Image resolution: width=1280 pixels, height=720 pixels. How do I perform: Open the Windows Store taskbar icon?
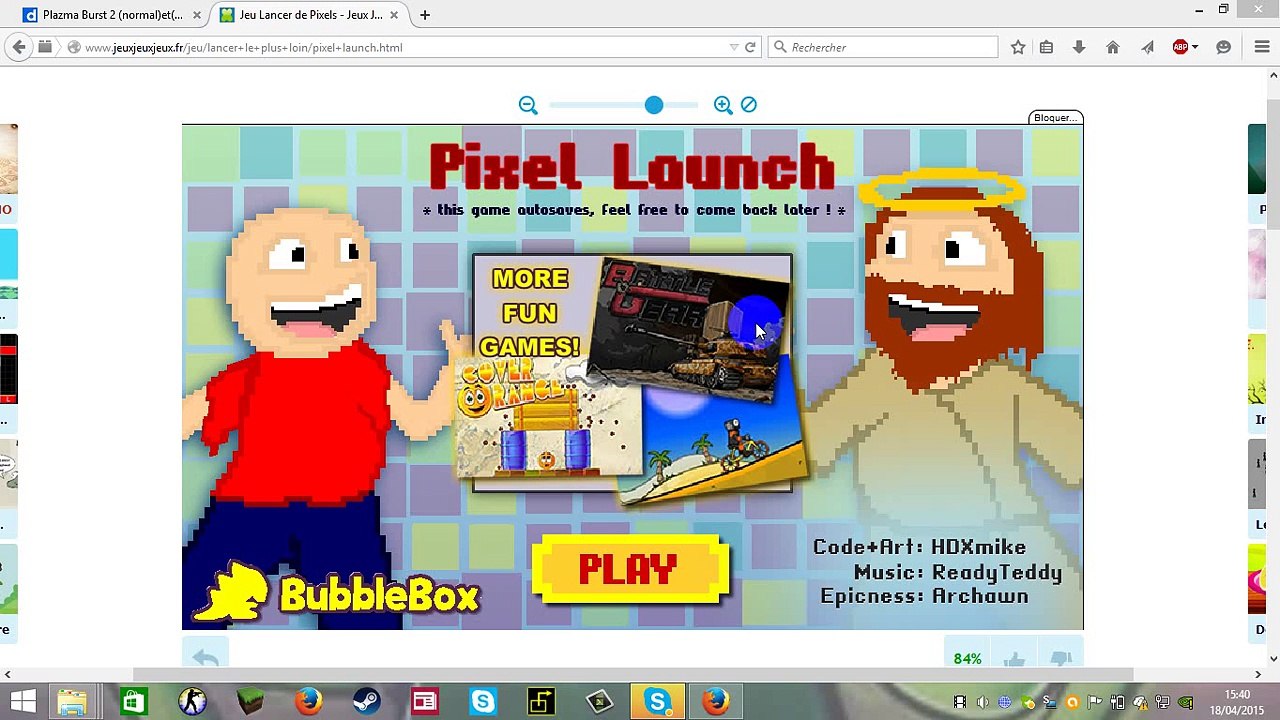tap(133, 701)
